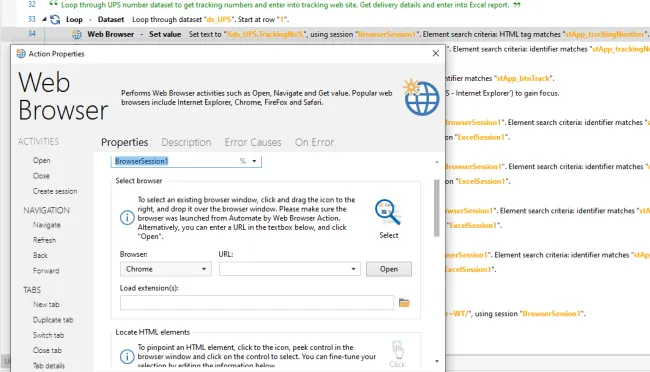Image resolution: width=650 pixels, height=372 pixels.
Task: Select the Back activity
Action: (x=40, y=255)
